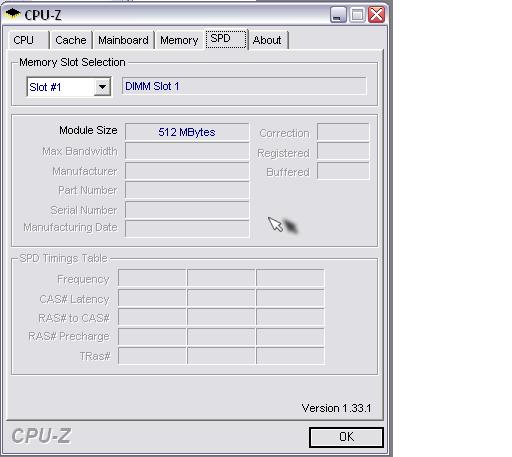
Task: Close the CPU-Z window
Action: tap(376, 15)
